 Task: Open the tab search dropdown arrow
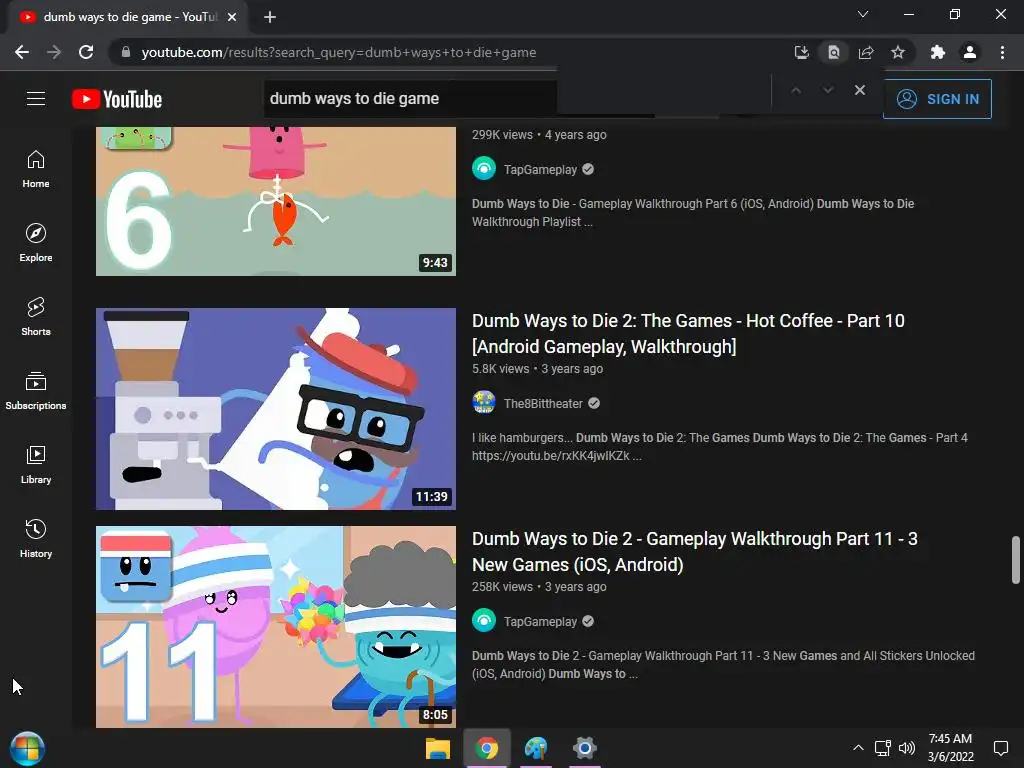click(x=863, y=14)
